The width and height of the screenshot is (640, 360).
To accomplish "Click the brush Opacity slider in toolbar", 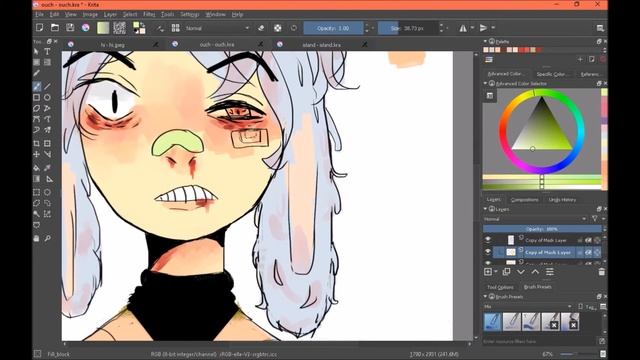I will [333, 28].
